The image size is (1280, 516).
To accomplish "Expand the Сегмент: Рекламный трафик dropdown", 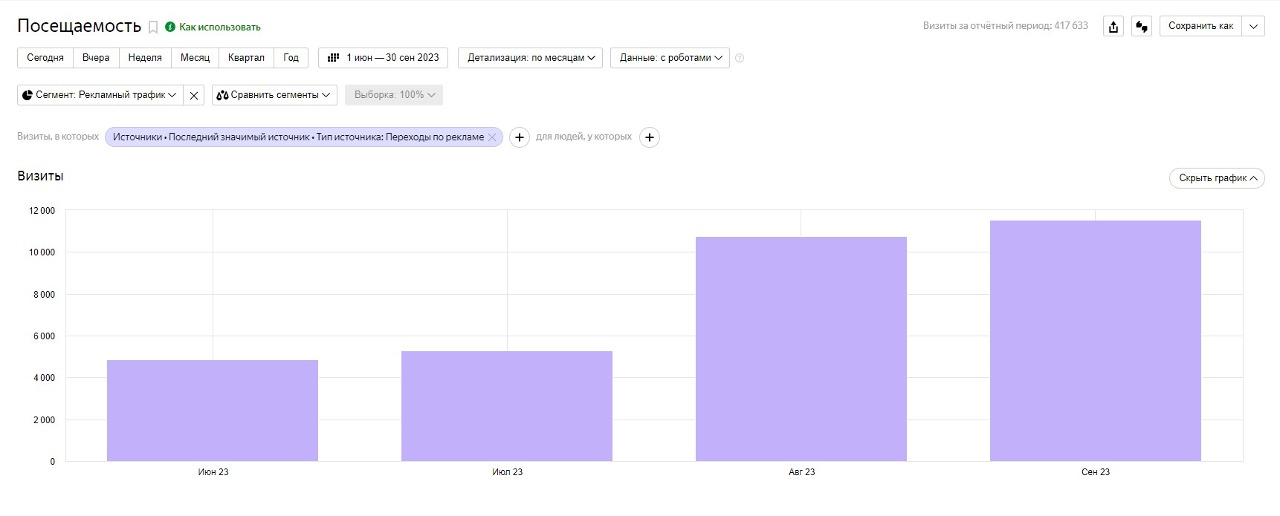I will [x=99, y=95].
